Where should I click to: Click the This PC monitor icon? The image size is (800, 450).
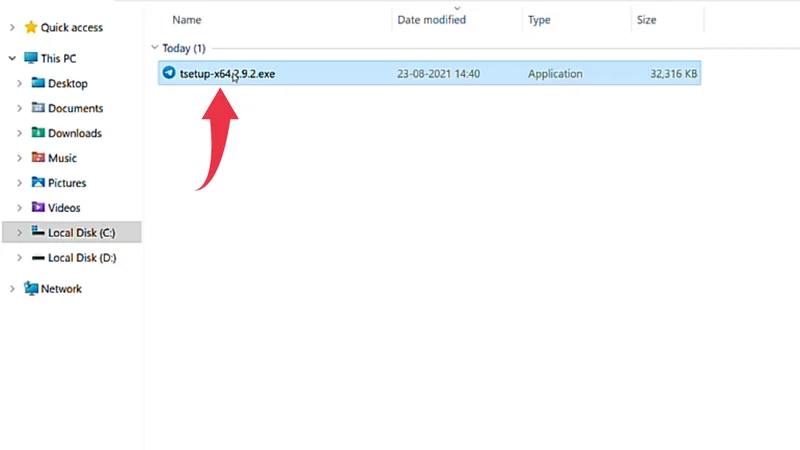tap(30, 58)
